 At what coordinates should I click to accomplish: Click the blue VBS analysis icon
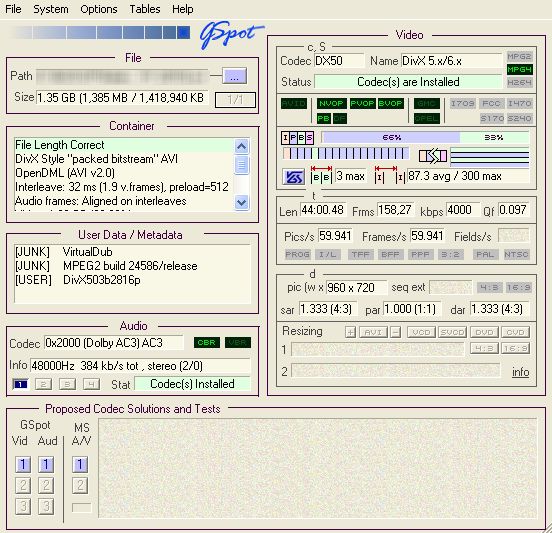coord(294,177)
